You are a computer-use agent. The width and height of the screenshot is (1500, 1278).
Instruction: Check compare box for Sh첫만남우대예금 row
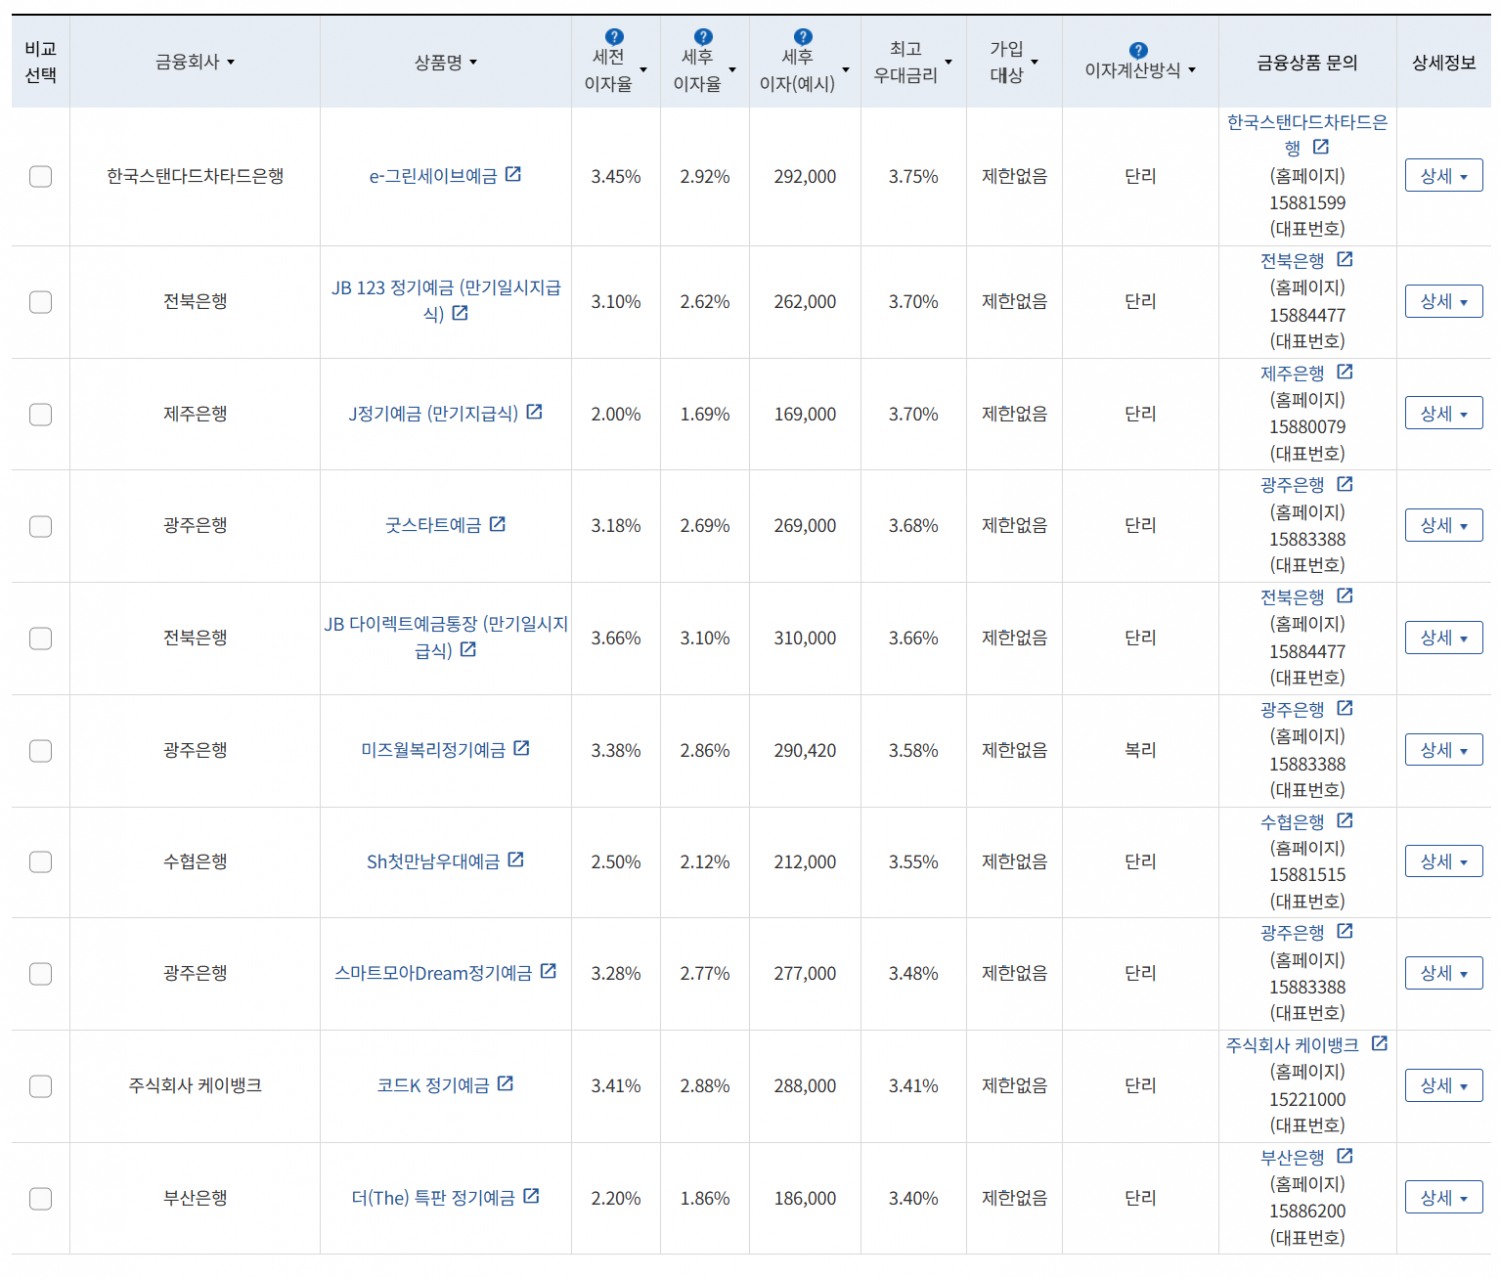tap(40, 862)
